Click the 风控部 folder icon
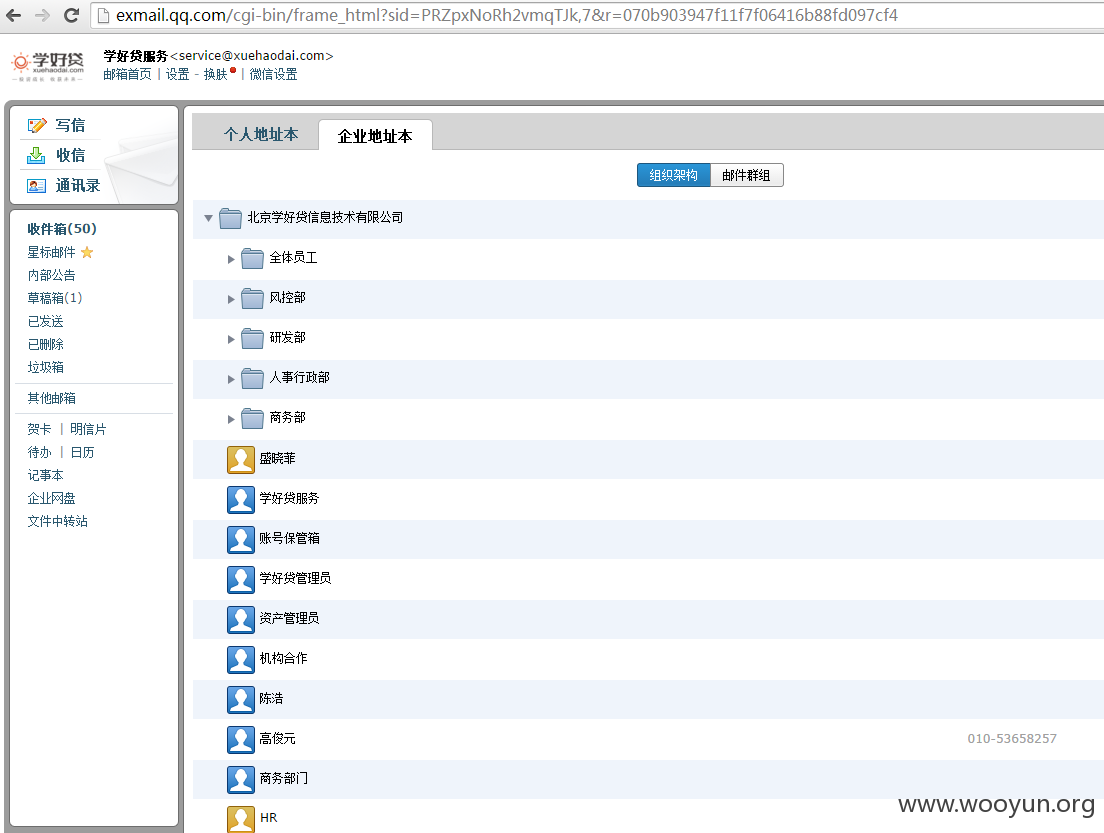Screen dimensions: 1104x833 click(252, 299)
